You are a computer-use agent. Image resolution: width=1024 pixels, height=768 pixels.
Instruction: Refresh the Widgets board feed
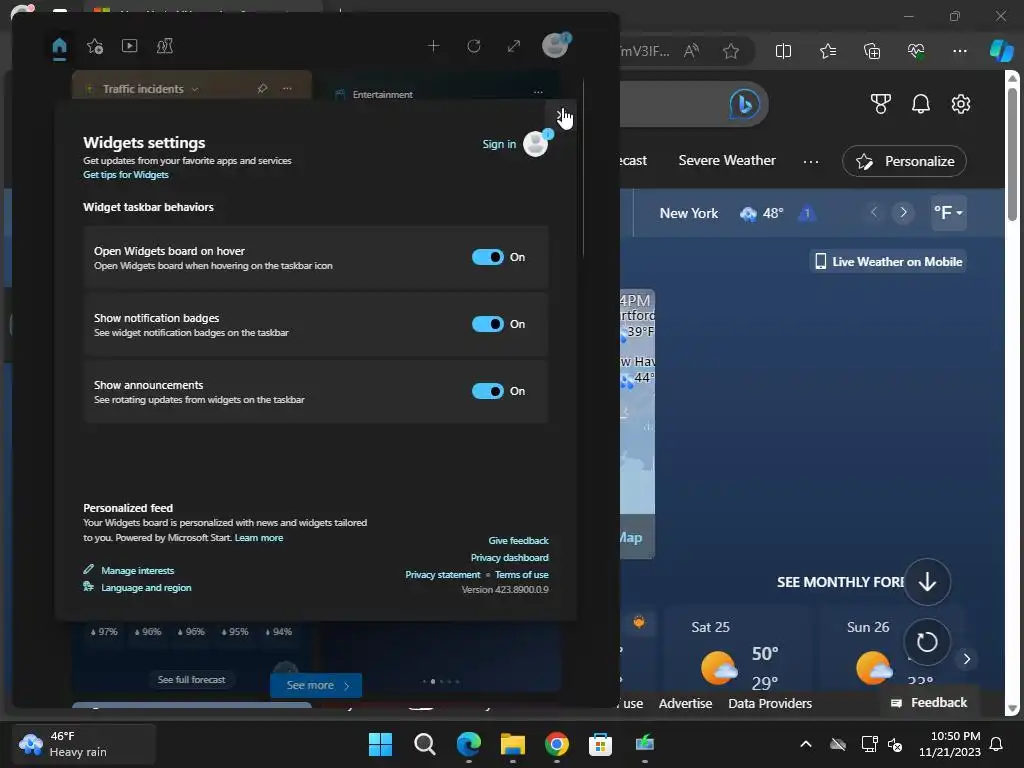tap(473, 46)
